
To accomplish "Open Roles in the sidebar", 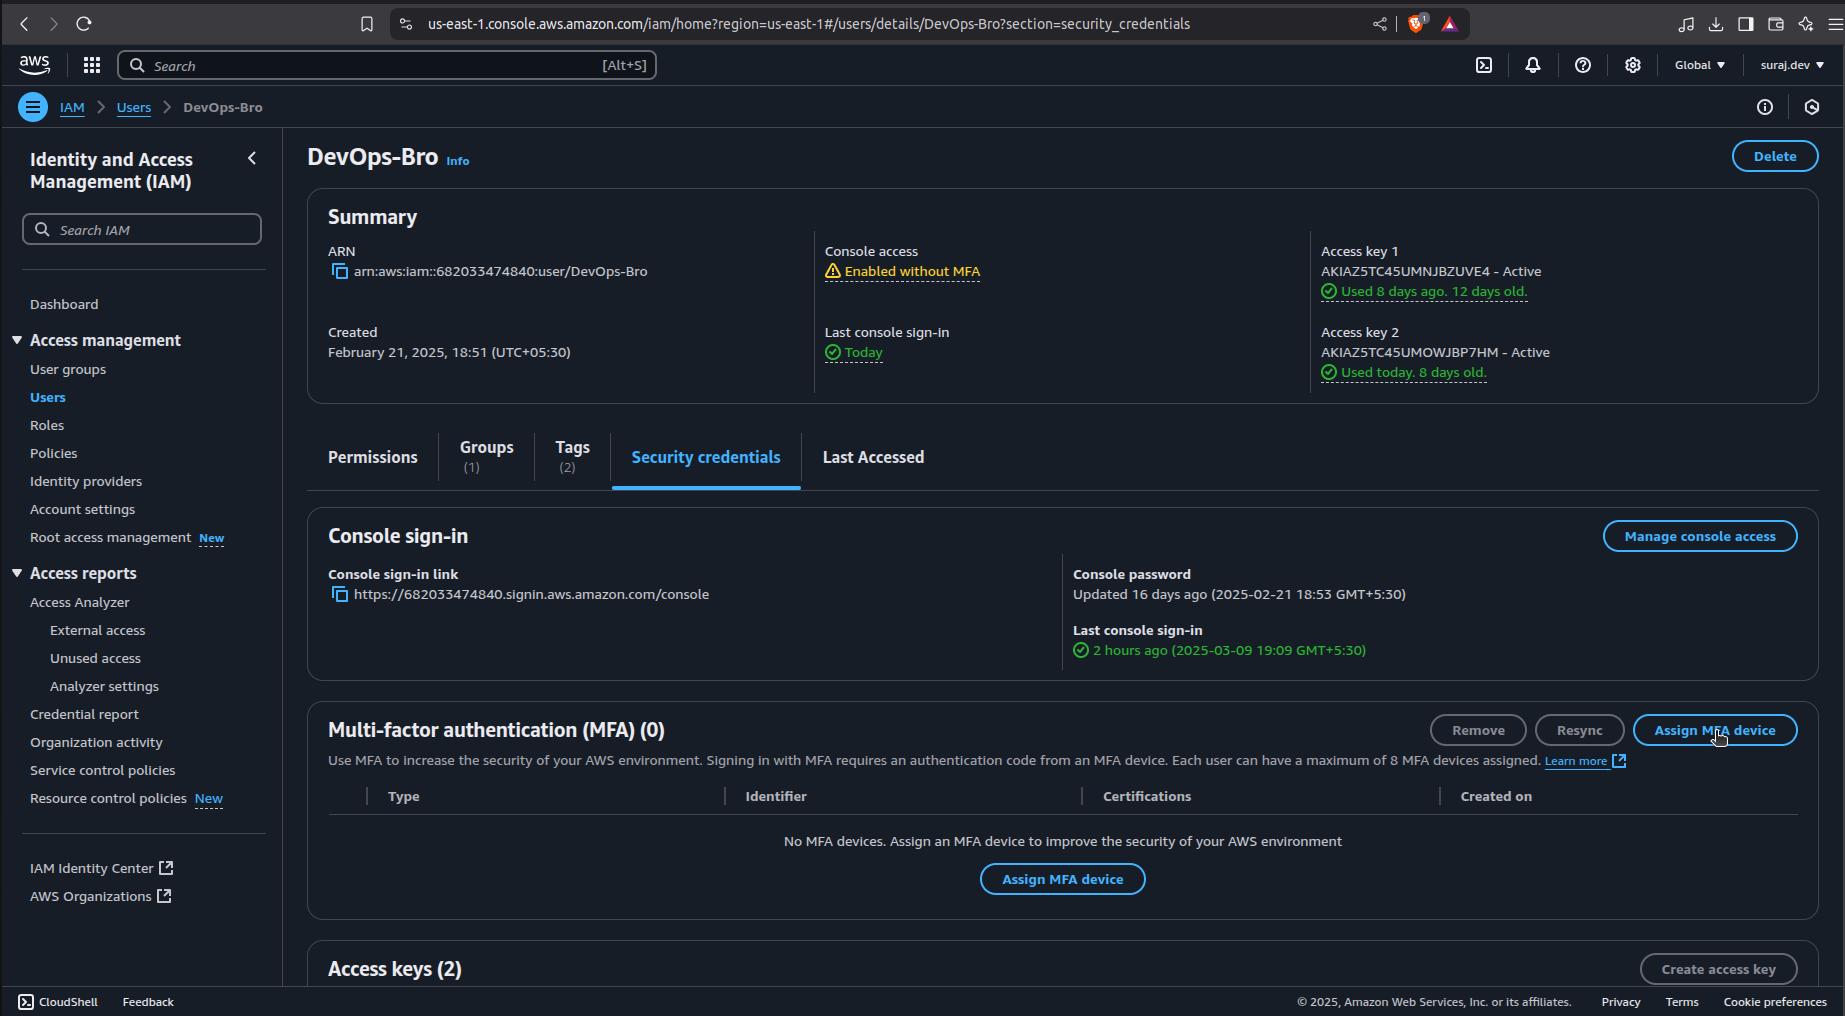I will tap(47, 425).
